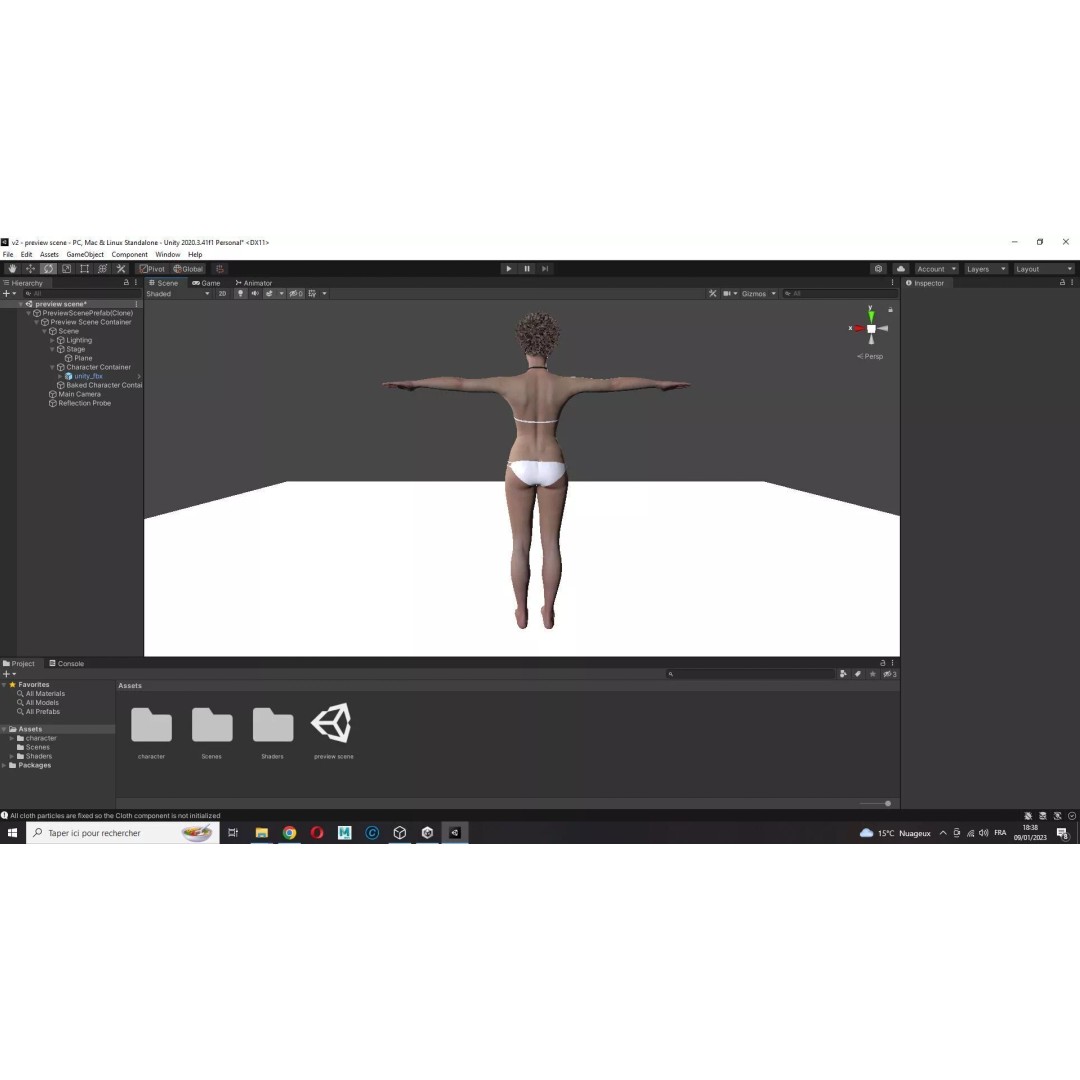Toggle Global handle rotation
This screenshot has height=1080, width=1080.
pos(188,269)
